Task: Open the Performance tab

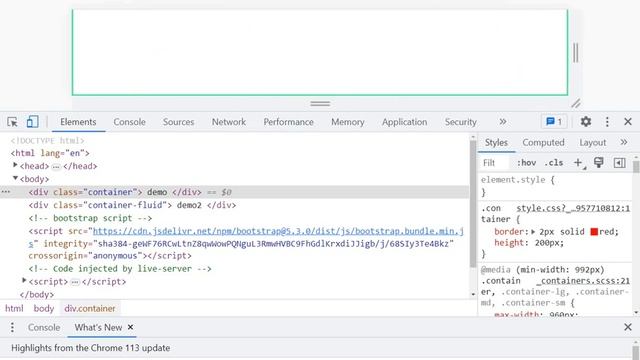Action: [x=288, y=122]
